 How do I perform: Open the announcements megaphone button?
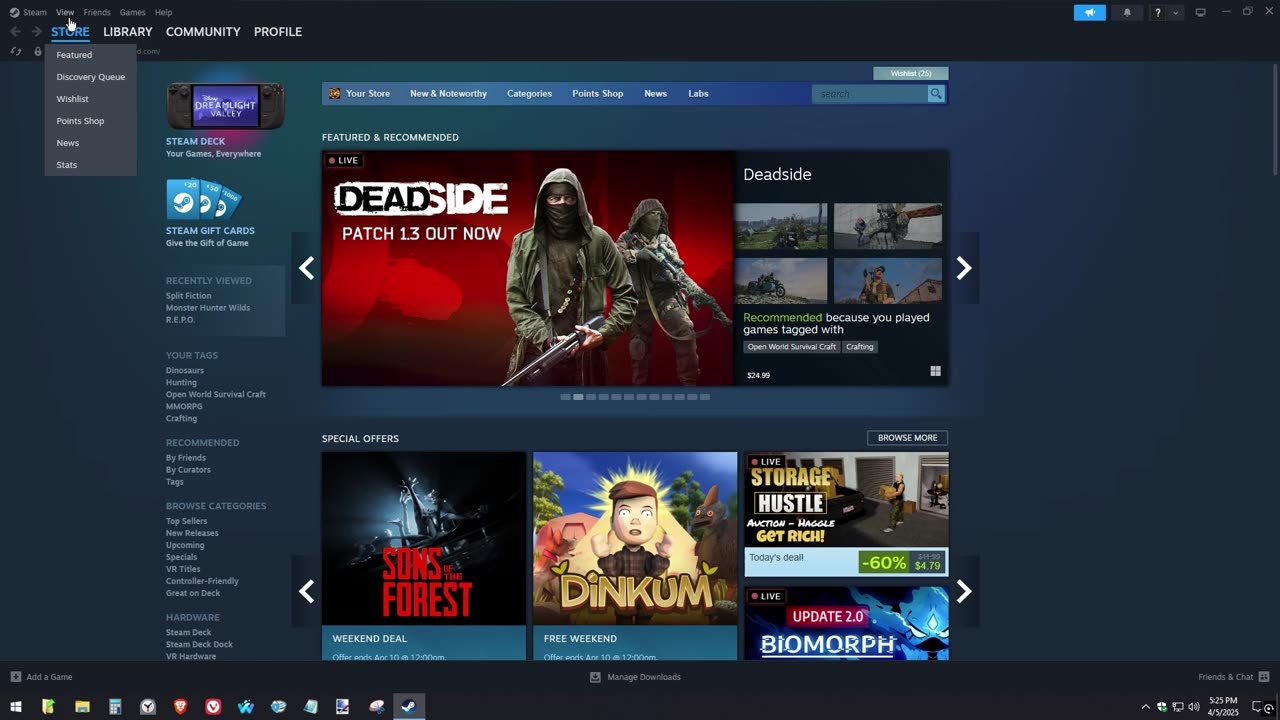(x=1090, y=12)
